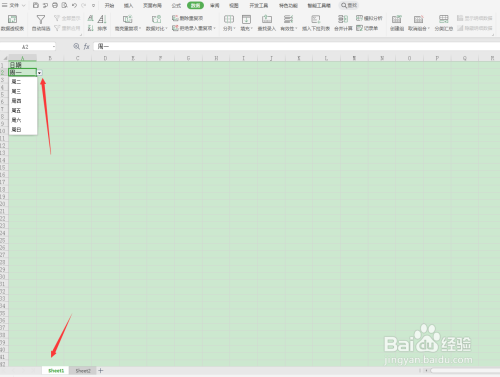Click the 查找录入 lookup entry icon
The width and height of the screenshot is (500, 377).
click(267, 19)
